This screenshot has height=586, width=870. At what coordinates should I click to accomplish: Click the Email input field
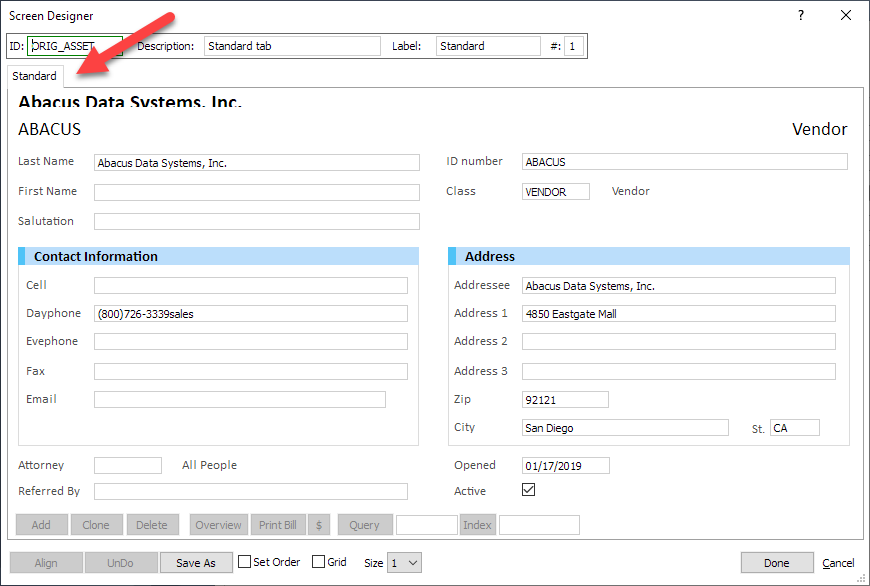pos(240,400)
